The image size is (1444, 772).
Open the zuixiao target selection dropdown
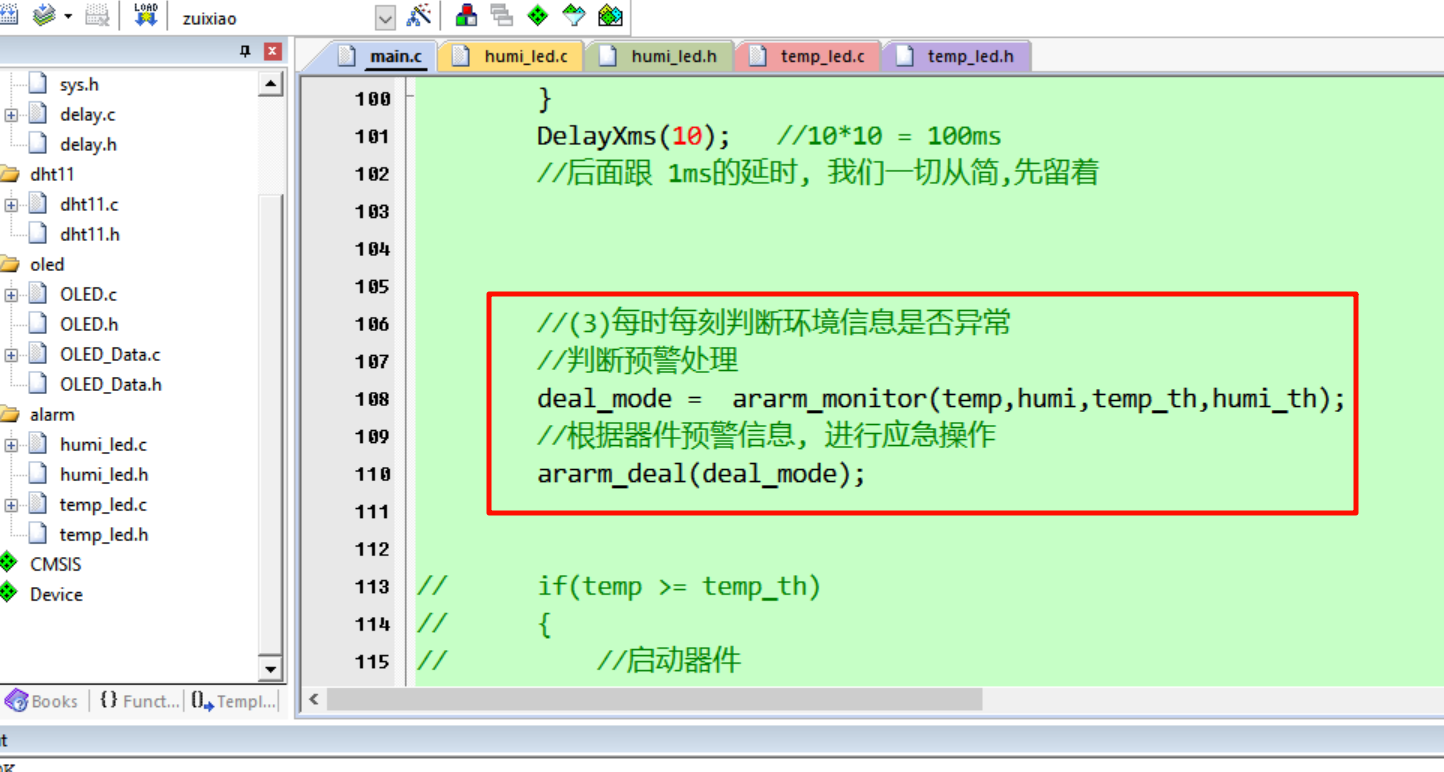385,18
